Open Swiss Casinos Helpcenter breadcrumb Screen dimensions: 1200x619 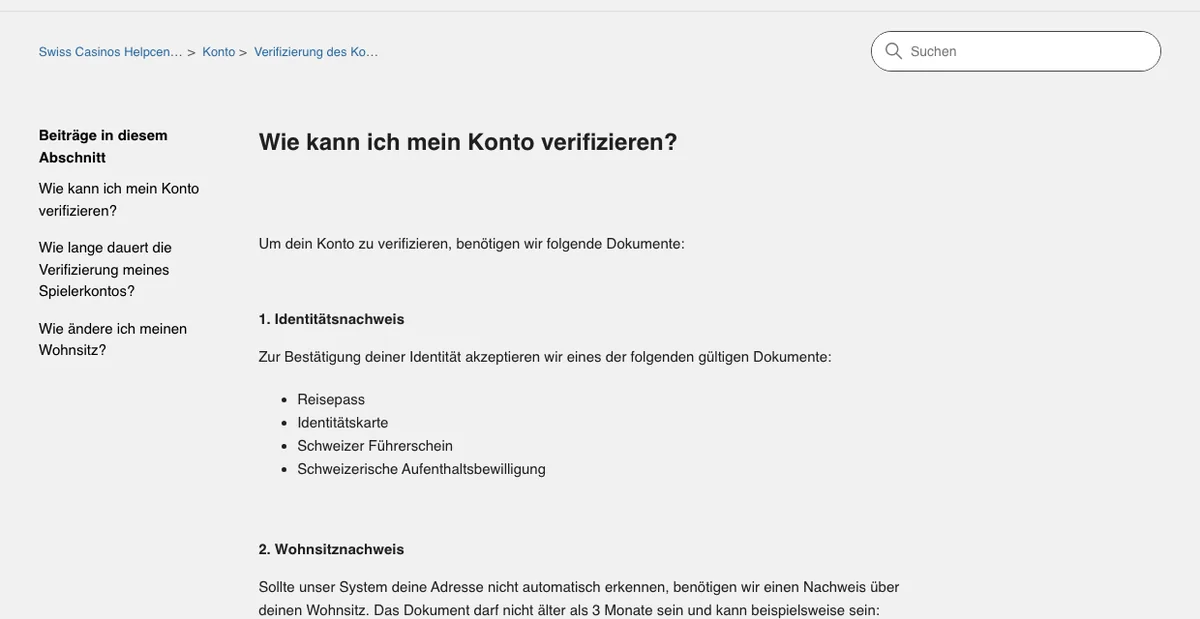tap(110, 52)
